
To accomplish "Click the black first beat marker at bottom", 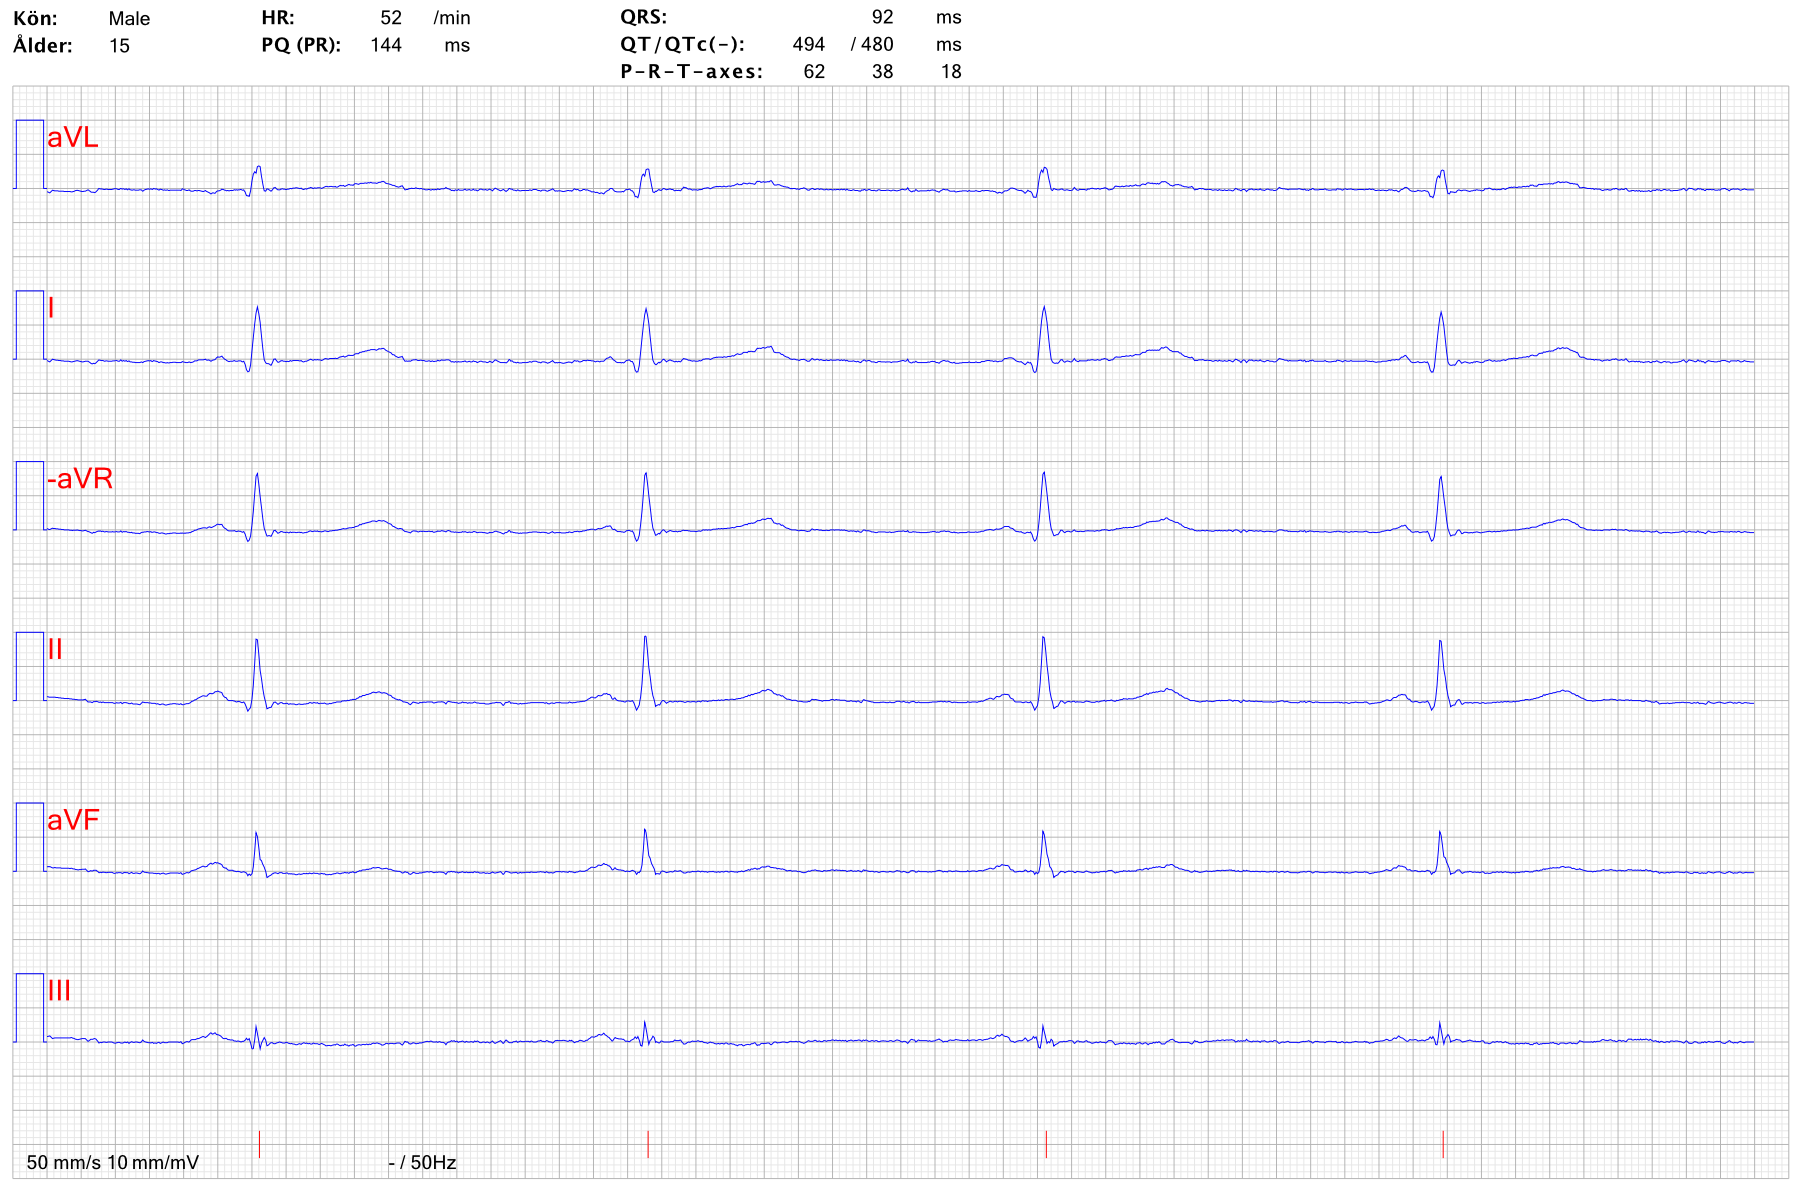I will tap(259, 1144).
